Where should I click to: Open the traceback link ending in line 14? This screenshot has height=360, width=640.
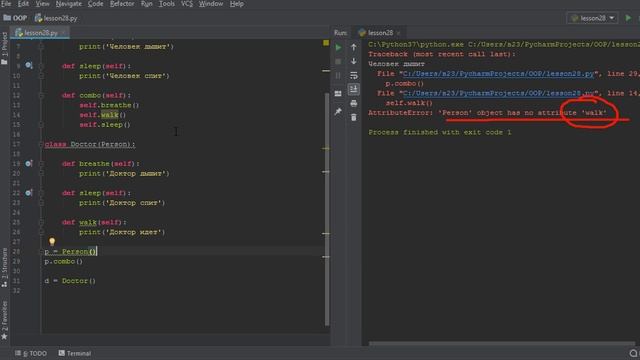[498, 93]
